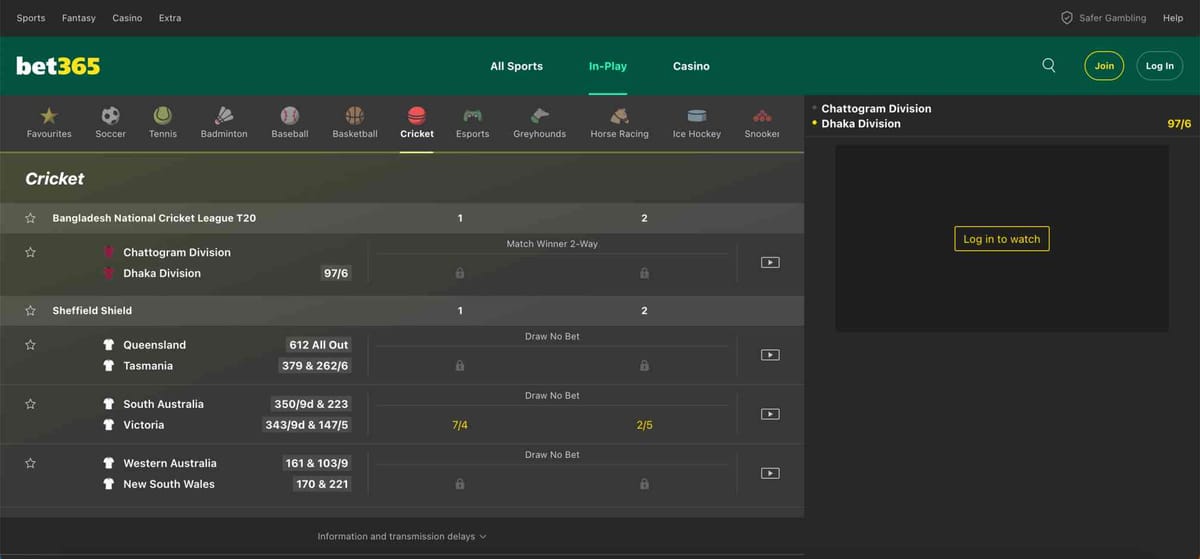The height and width of the screenshot is (559, 1200).
Task: Favourite the Bangladesh National Cricket League T20
Action: pos(31,218)
